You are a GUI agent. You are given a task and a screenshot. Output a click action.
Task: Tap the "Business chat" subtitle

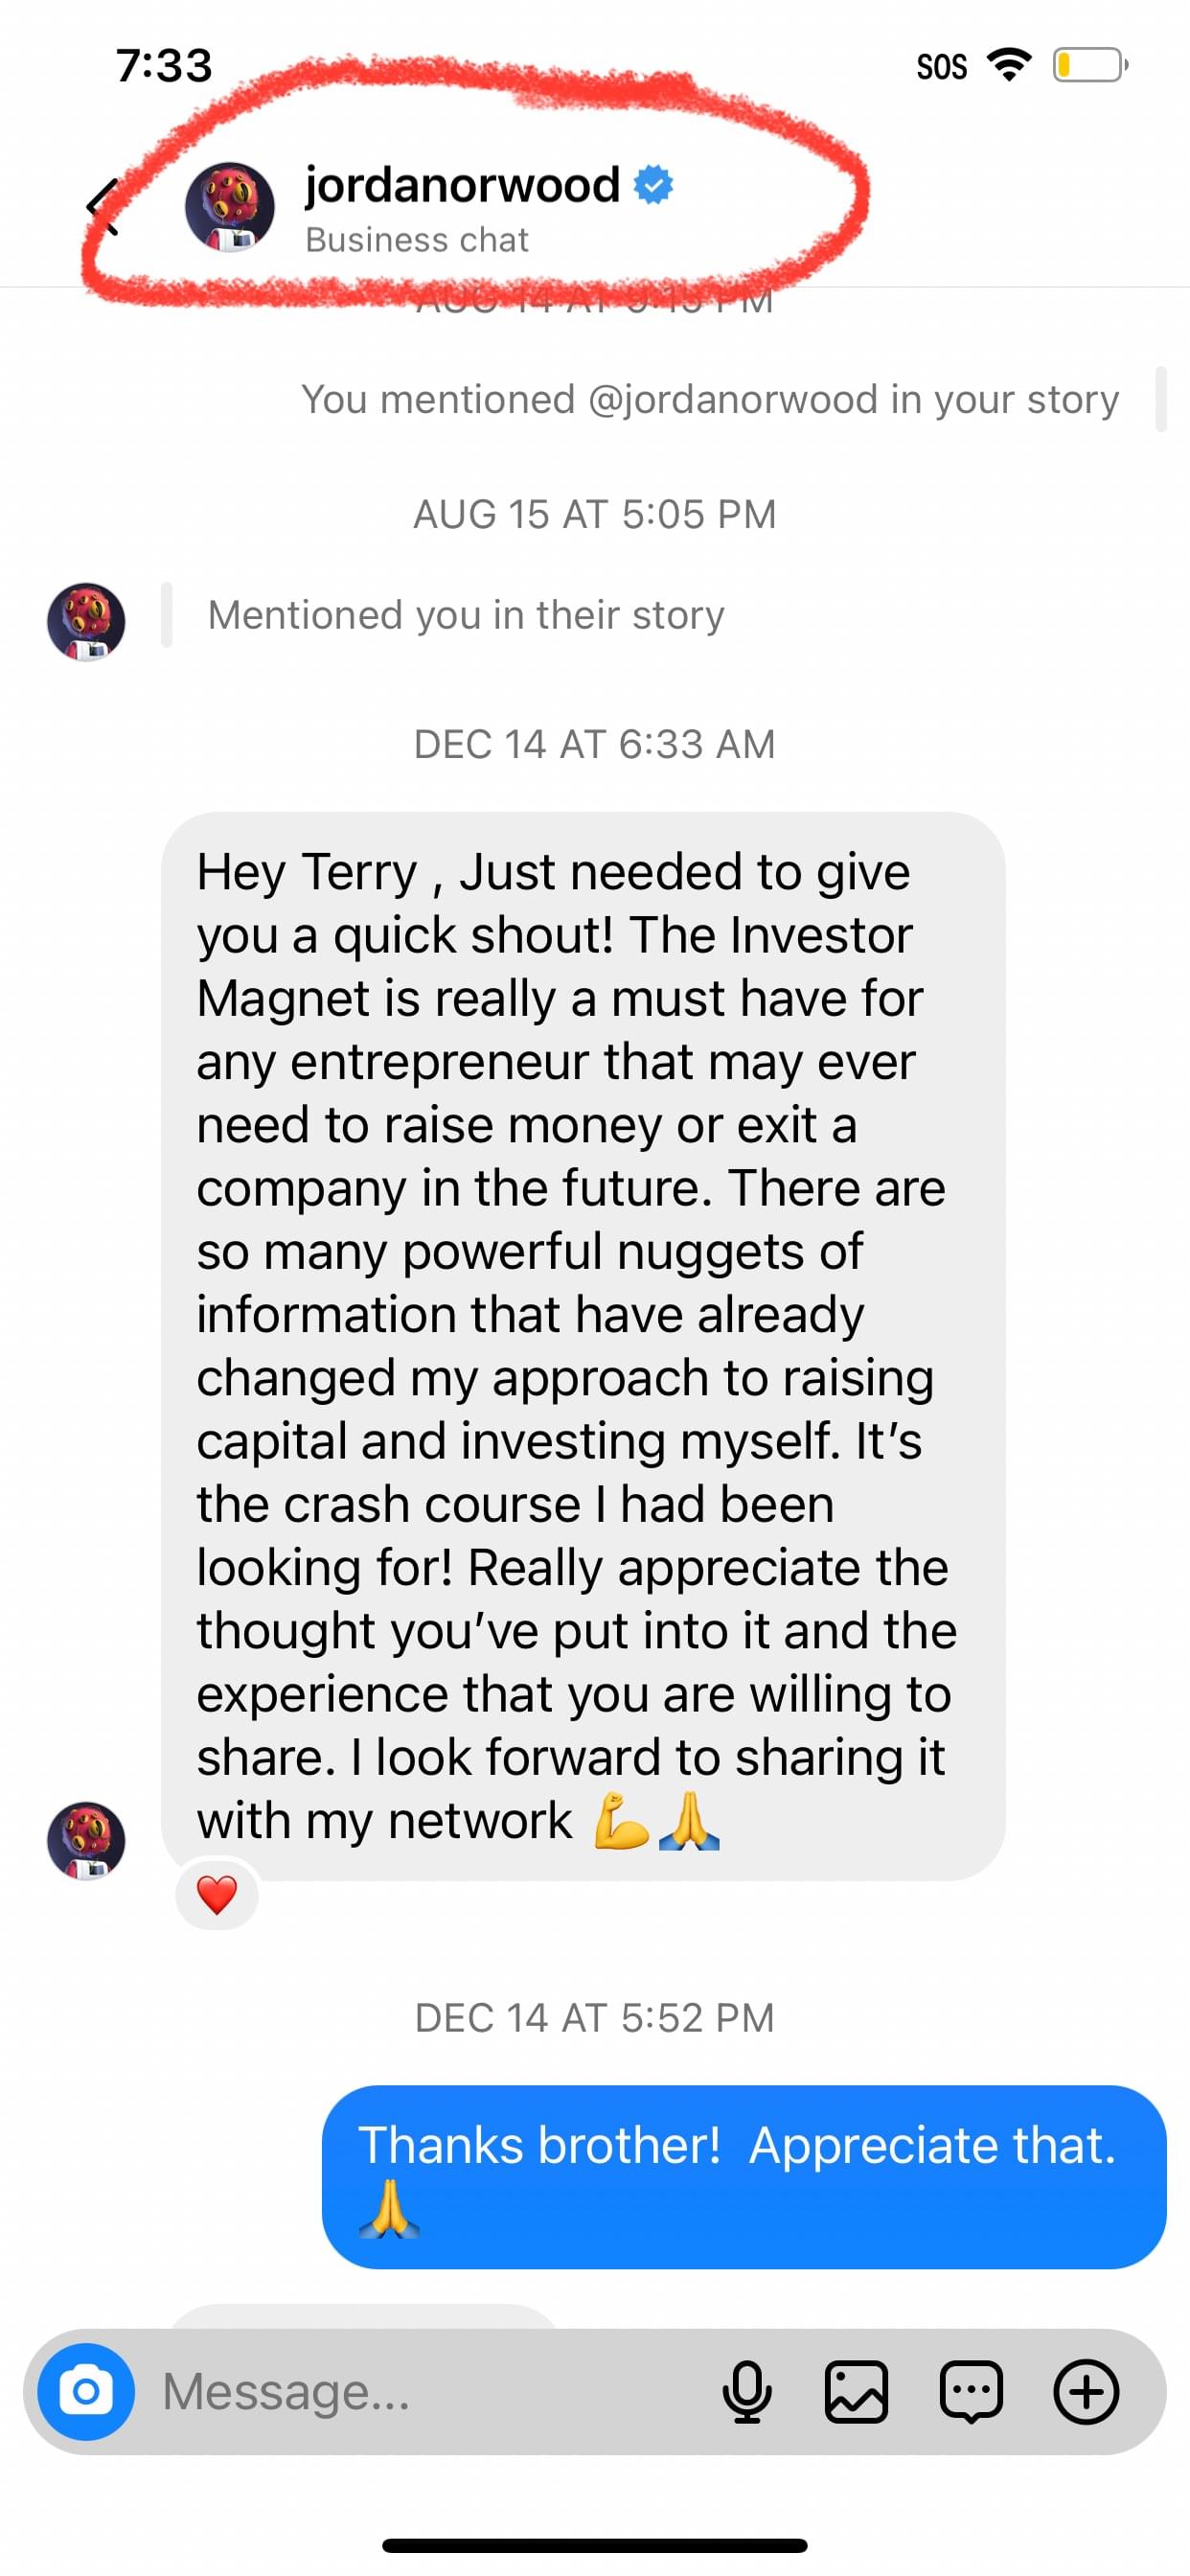click(x=417, y=240)
